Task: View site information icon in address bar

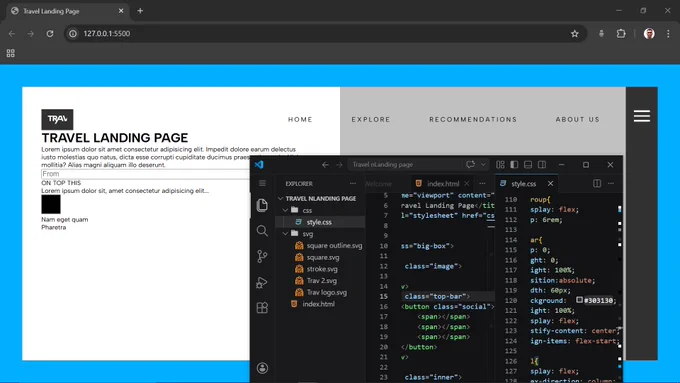Action: click(x=73, y=33)
